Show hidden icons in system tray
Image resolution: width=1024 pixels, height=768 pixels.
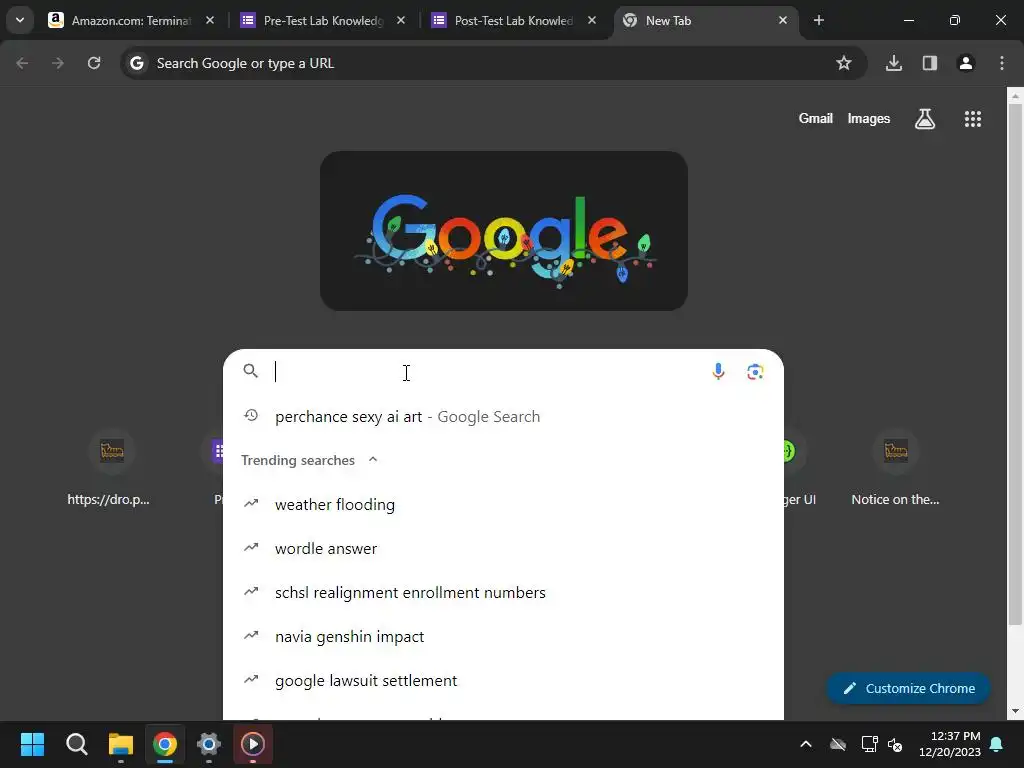coord(806,744)
